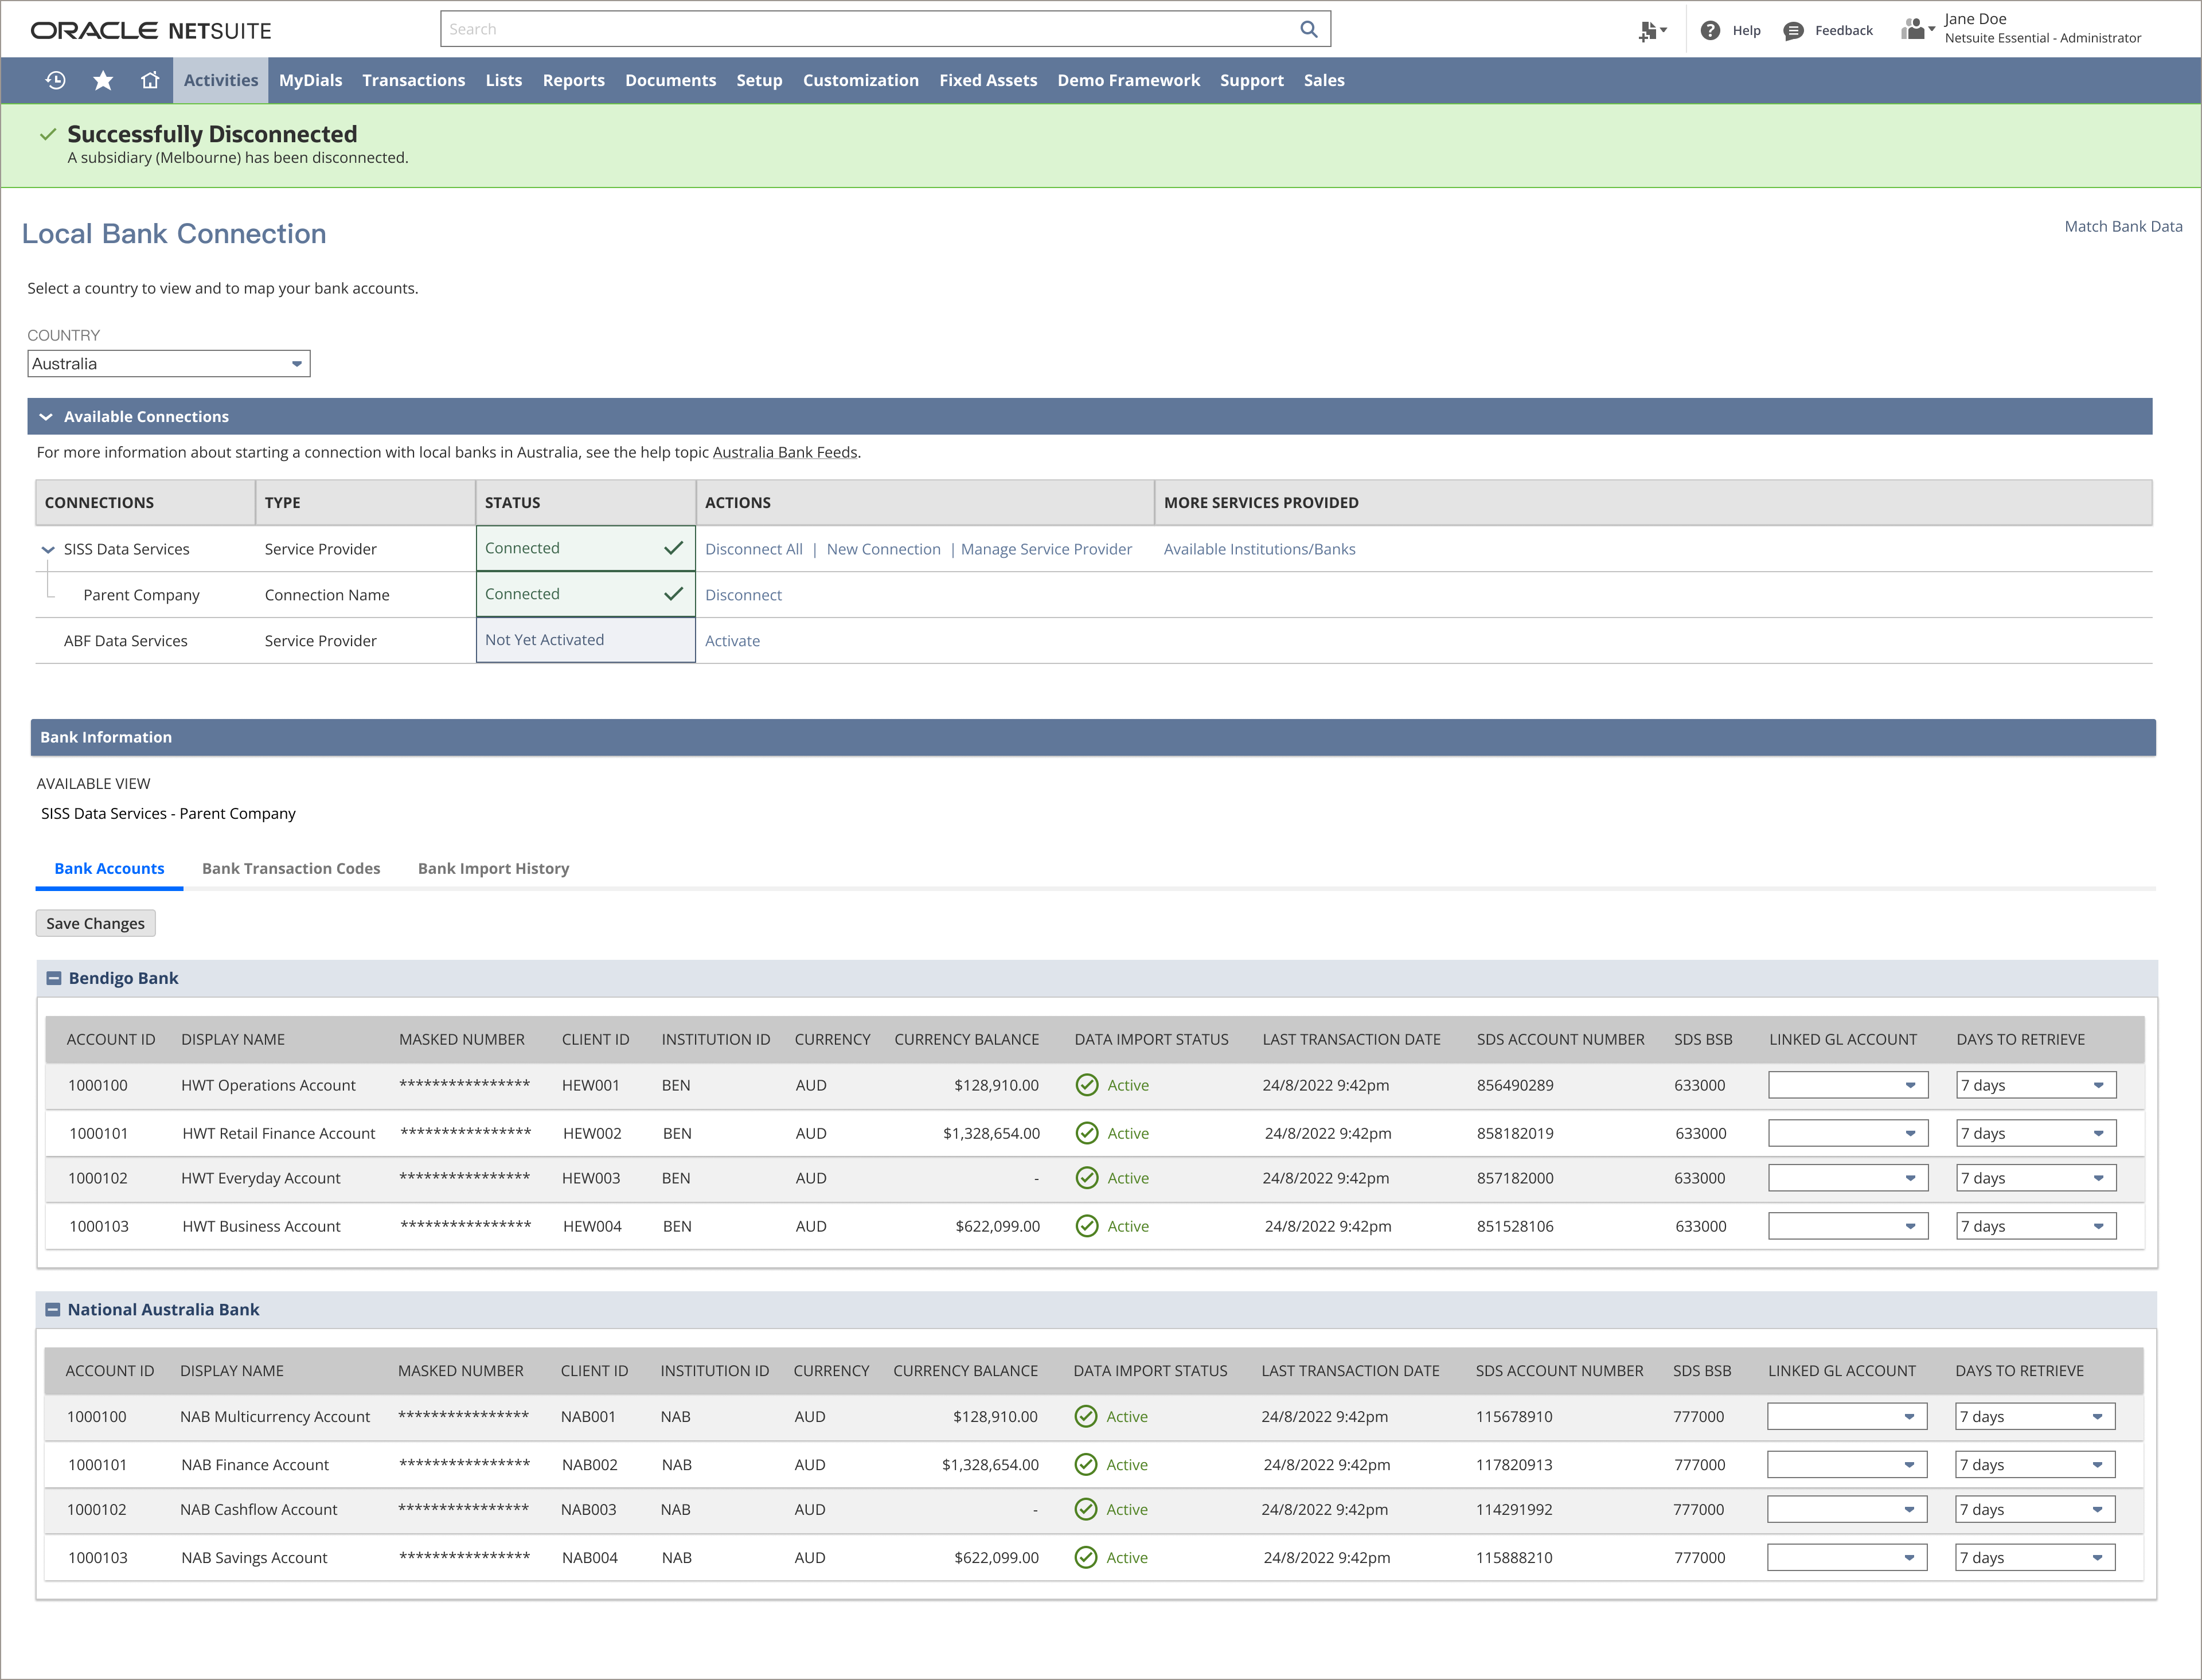
Task: Open the Help question mark icon
Action: point(1710,31)
